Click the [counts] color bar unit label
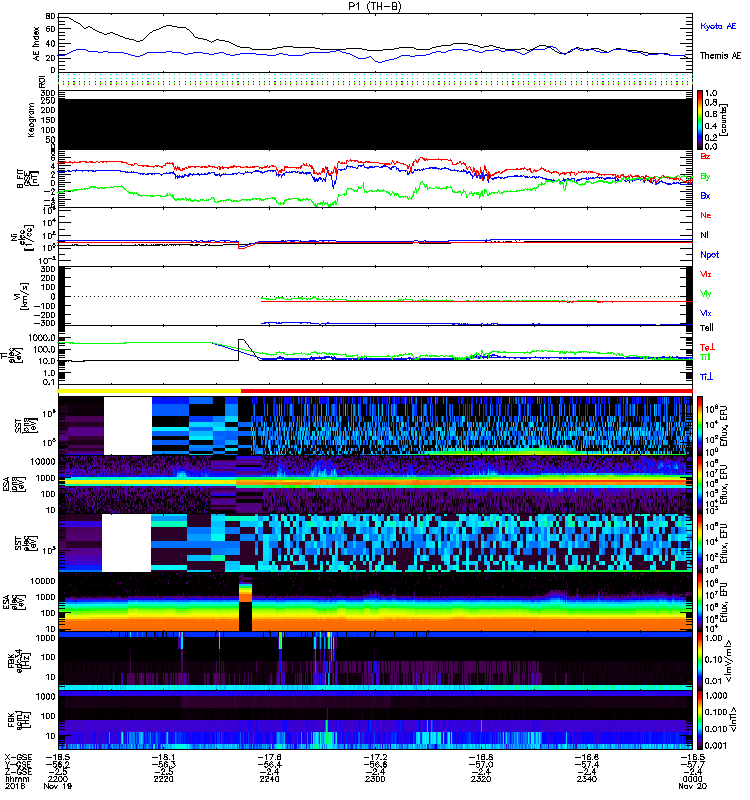This screenshot has width=750, height=800. point(724,120)
